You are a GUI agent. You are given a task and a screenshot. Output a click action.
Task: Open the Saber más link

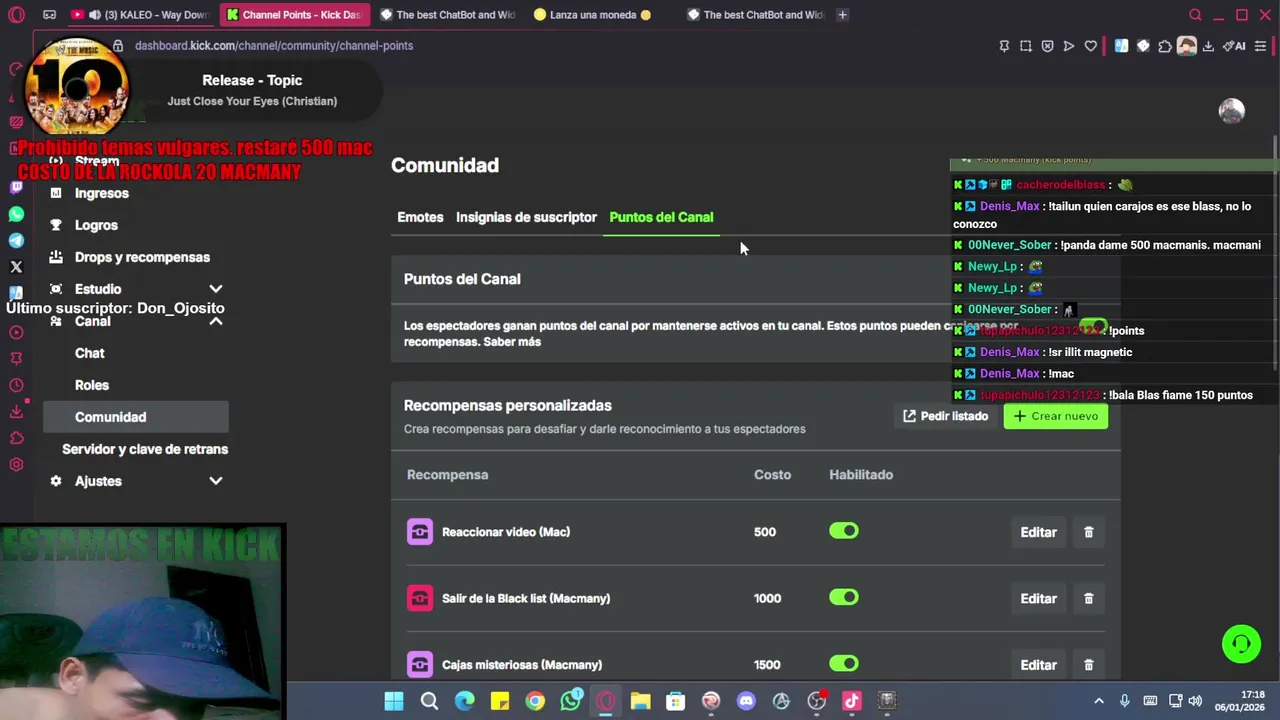click(x=512, y=342)
